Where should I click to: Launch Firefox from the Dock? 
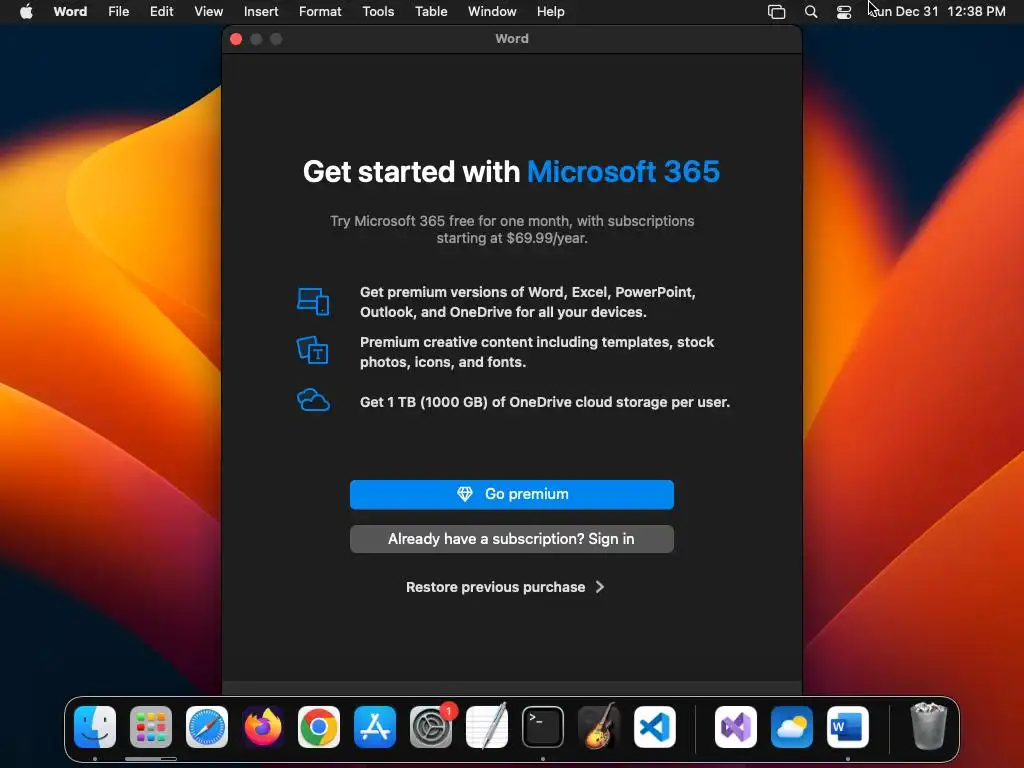(x=263, y=727)
